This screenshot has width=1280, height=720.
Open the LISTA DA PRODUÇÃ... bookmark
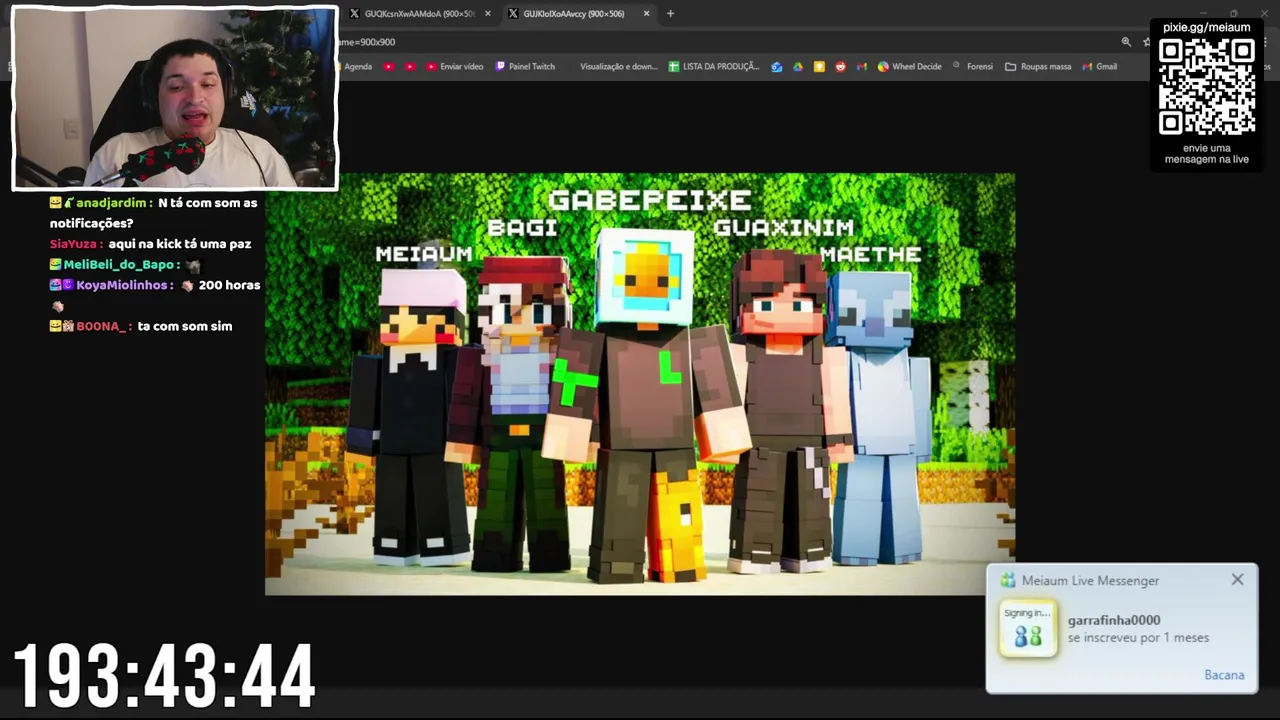(x=714, y=67)
